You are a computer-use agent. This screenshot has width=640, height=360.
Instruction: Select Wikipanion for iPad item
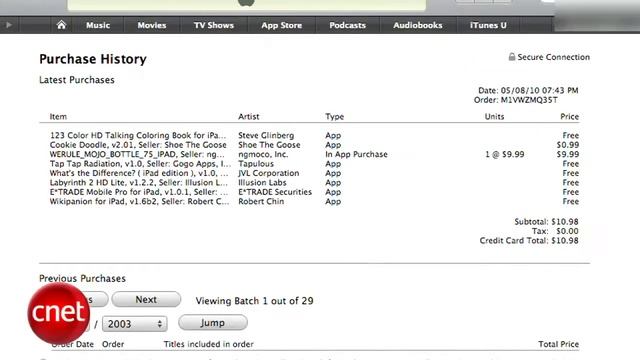tap(140, 201)
